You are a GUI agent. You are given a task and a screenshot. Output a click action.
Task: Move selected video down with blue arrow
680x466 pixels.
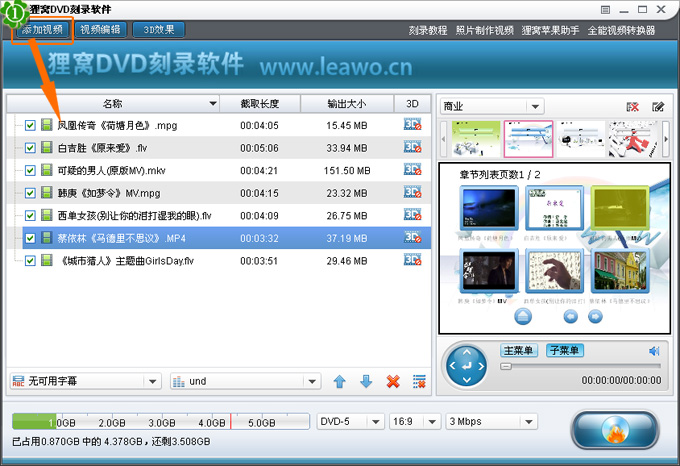[366, 381]
